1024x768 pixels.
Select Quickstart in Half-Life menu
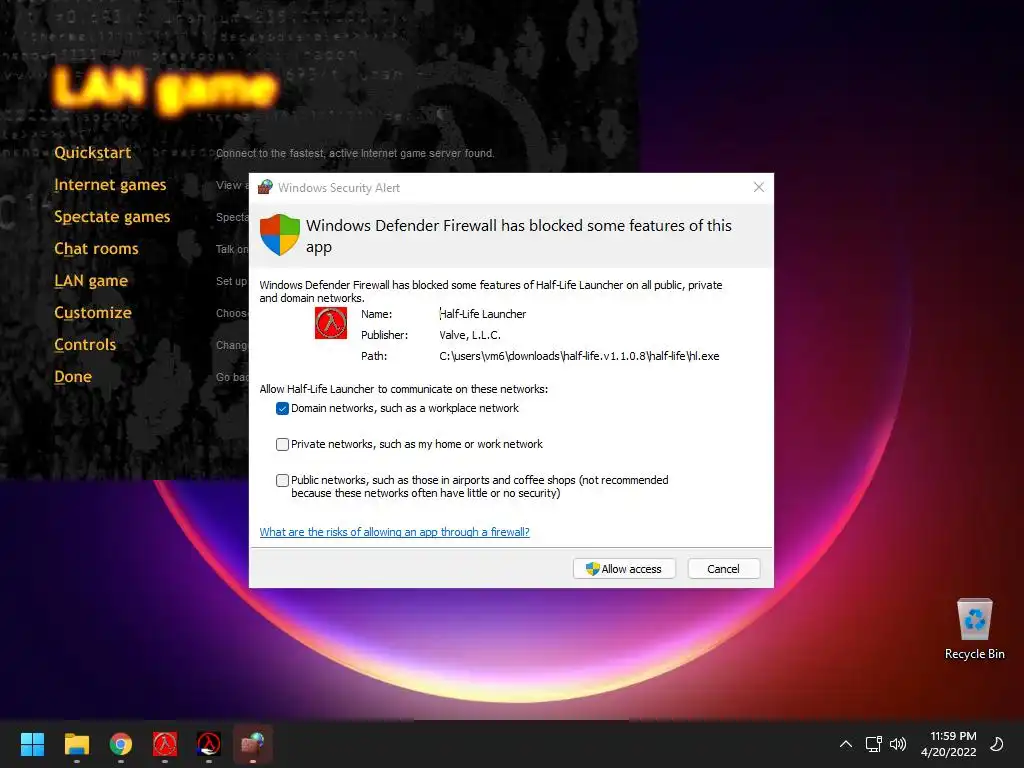[93, 153]
